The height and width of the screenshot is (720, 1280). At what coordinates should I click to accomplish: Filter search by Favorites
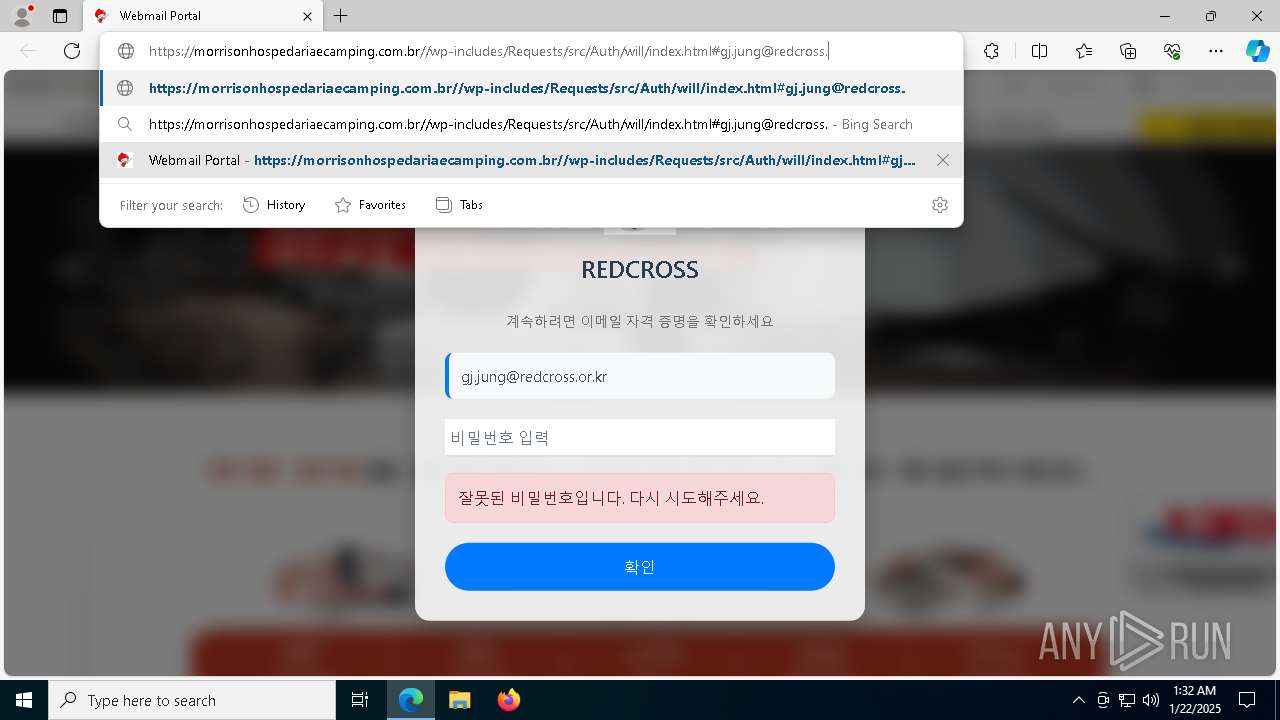370,205
